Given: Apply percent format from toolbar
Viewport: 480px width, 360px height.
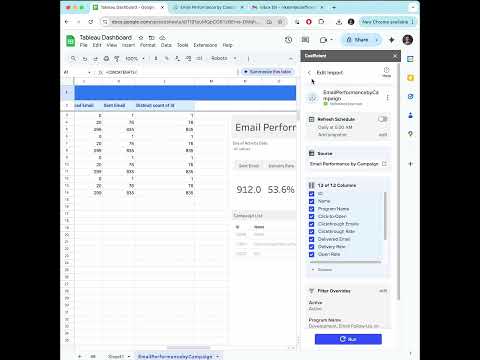Looking at the screenshot, I should [x=167, y=58].
